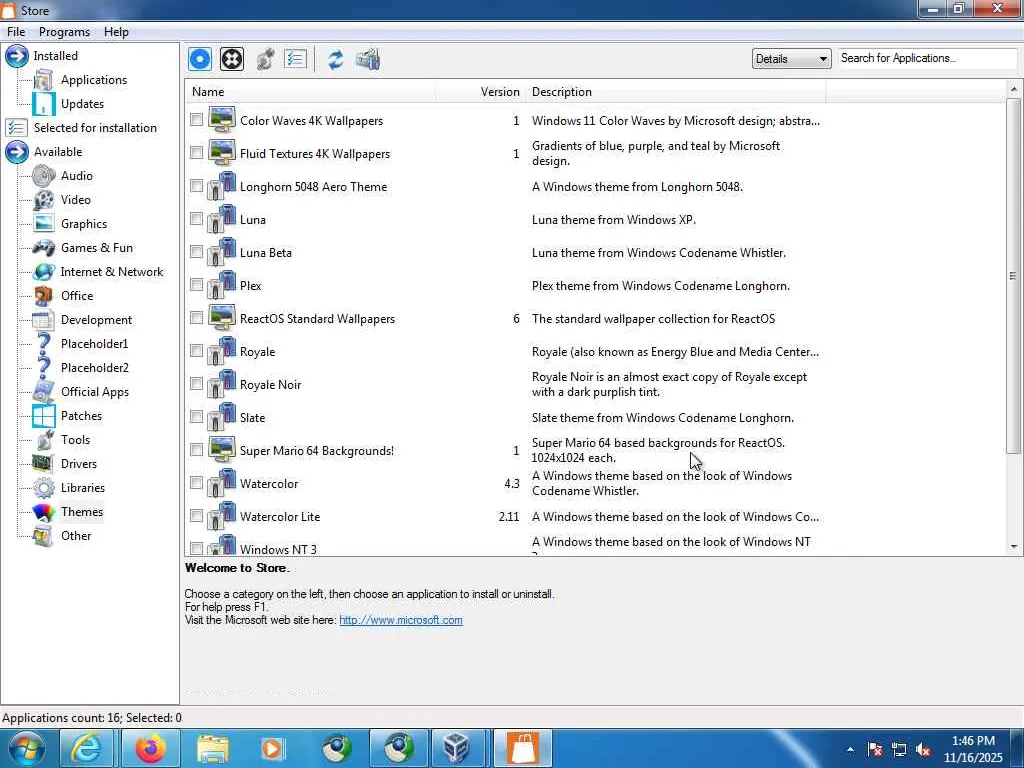Click in the Search for Applications field
Viewport: 1024px width, 768px height.
927,58
